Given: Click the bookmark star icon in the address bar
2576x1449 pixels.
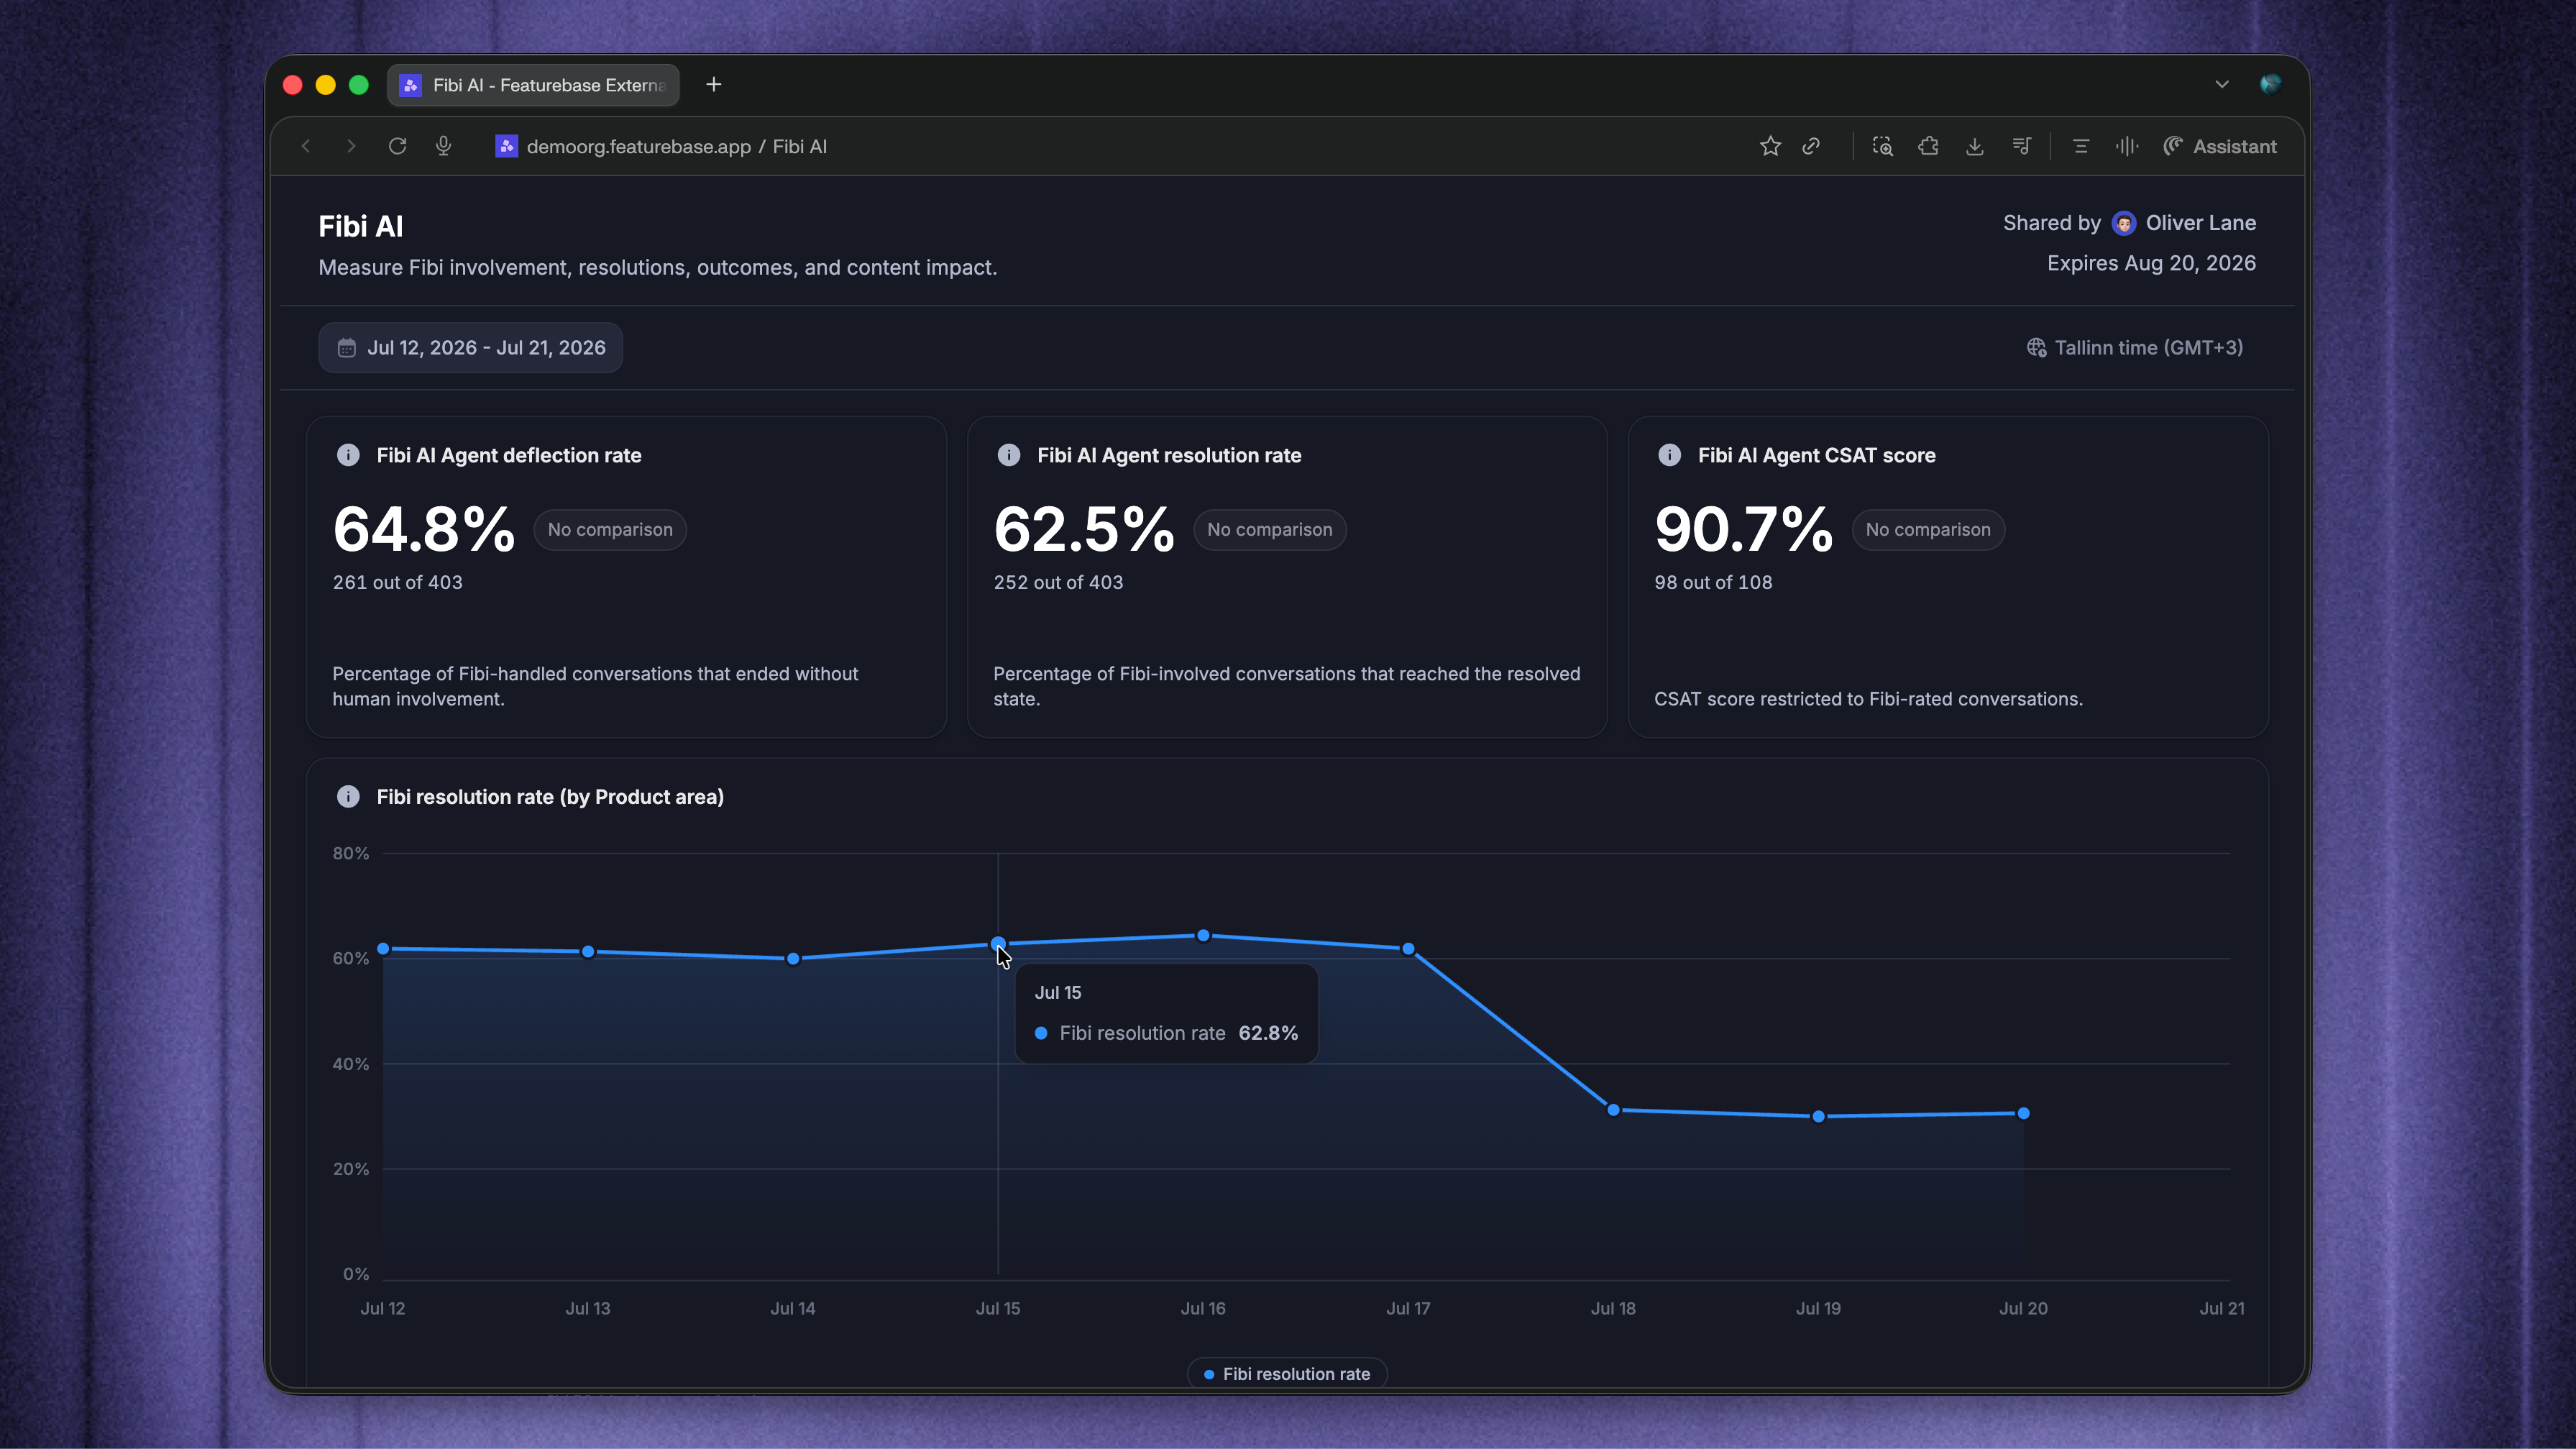Looking at the screenshot, I should pyautogui.click(x=1770, y=146).
